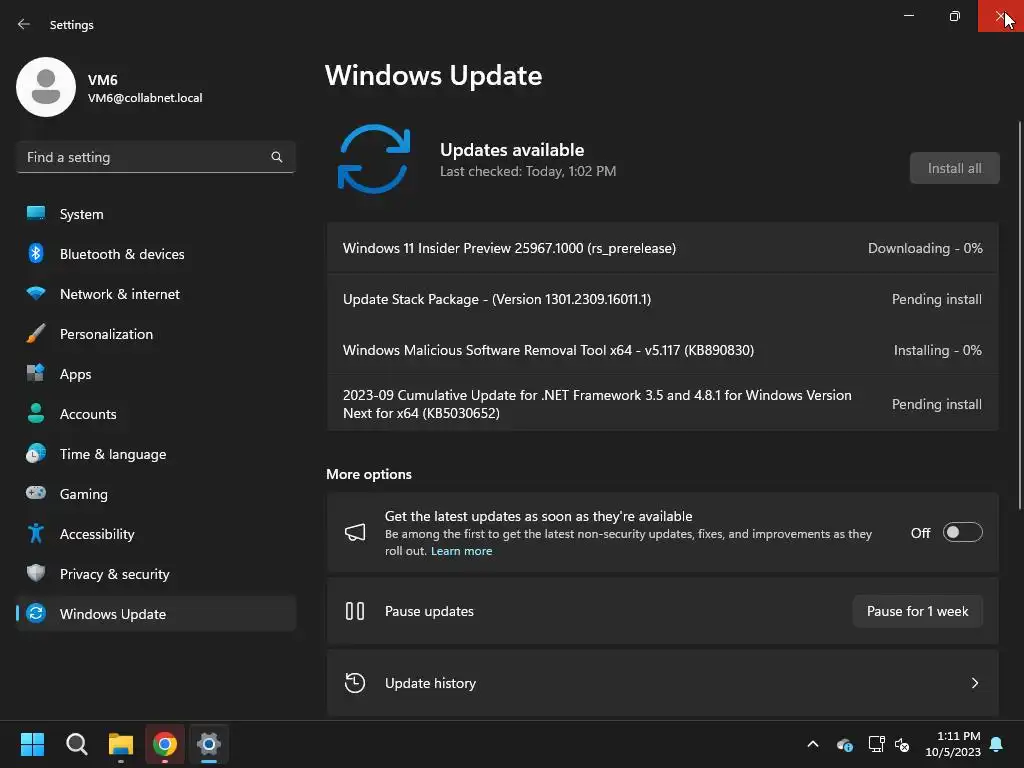Image resolution: width=1024 pixels, height=768 pixels.
Task: Click the megaphone icon beside latest updates option
Action: (x=355, y=533)
